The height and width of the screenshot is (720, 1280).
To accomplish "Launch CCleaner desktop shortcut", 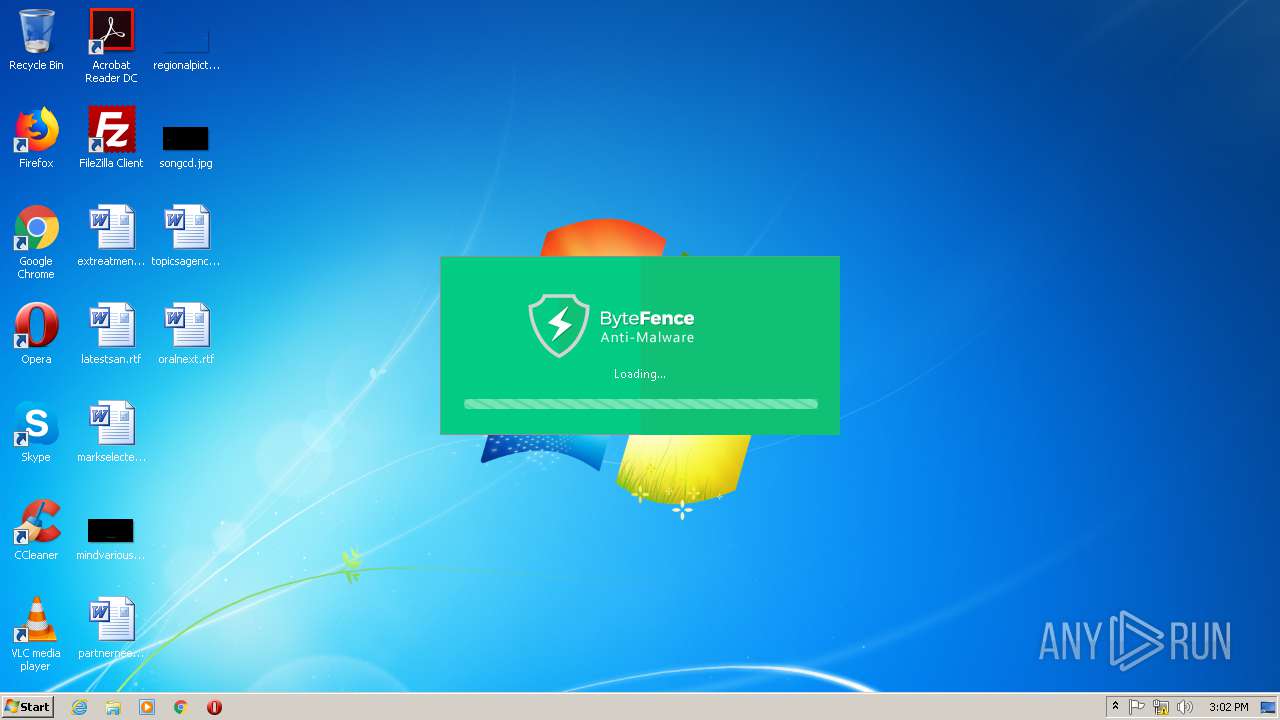I will click(x=36, y=530).
